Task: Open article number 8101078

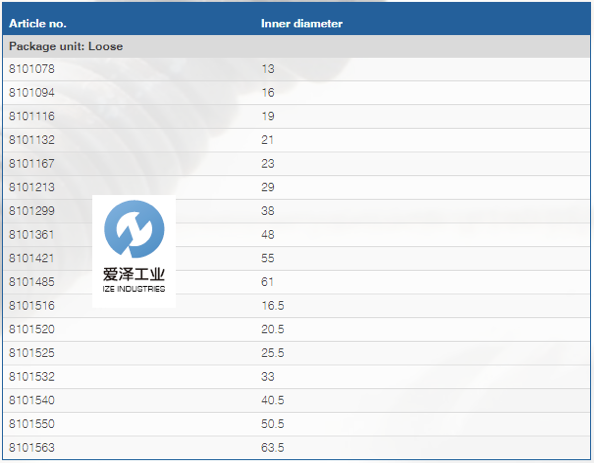Action: 32,69
